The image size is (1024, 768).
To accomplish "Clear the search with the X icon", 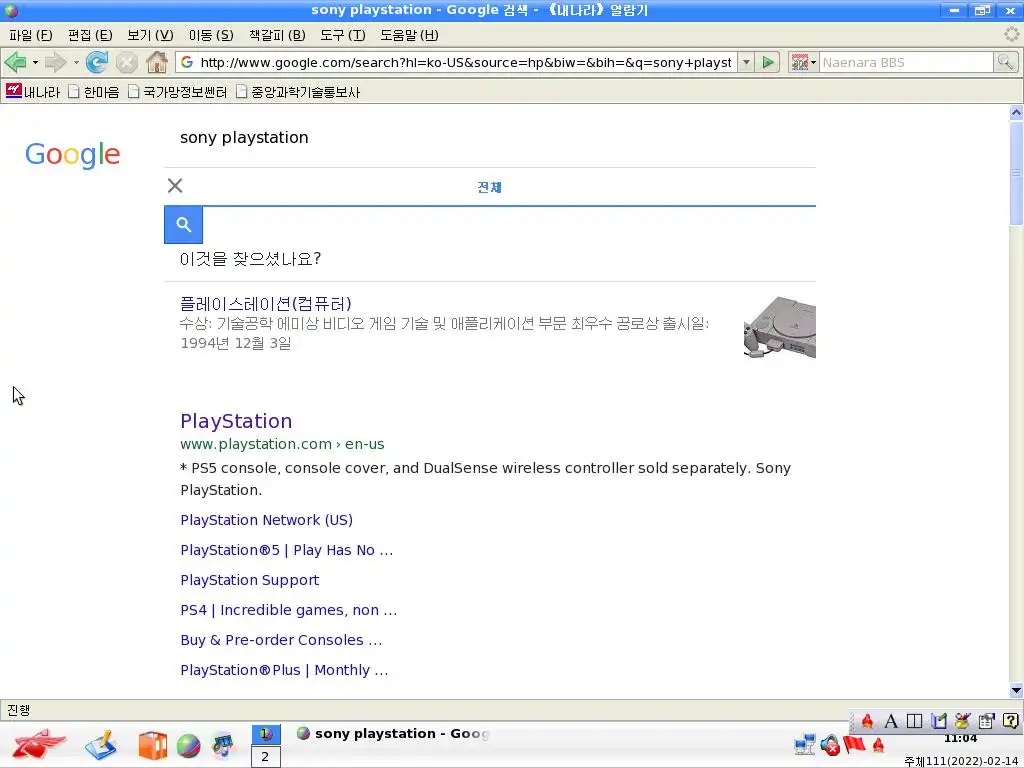I will point(175,186).
